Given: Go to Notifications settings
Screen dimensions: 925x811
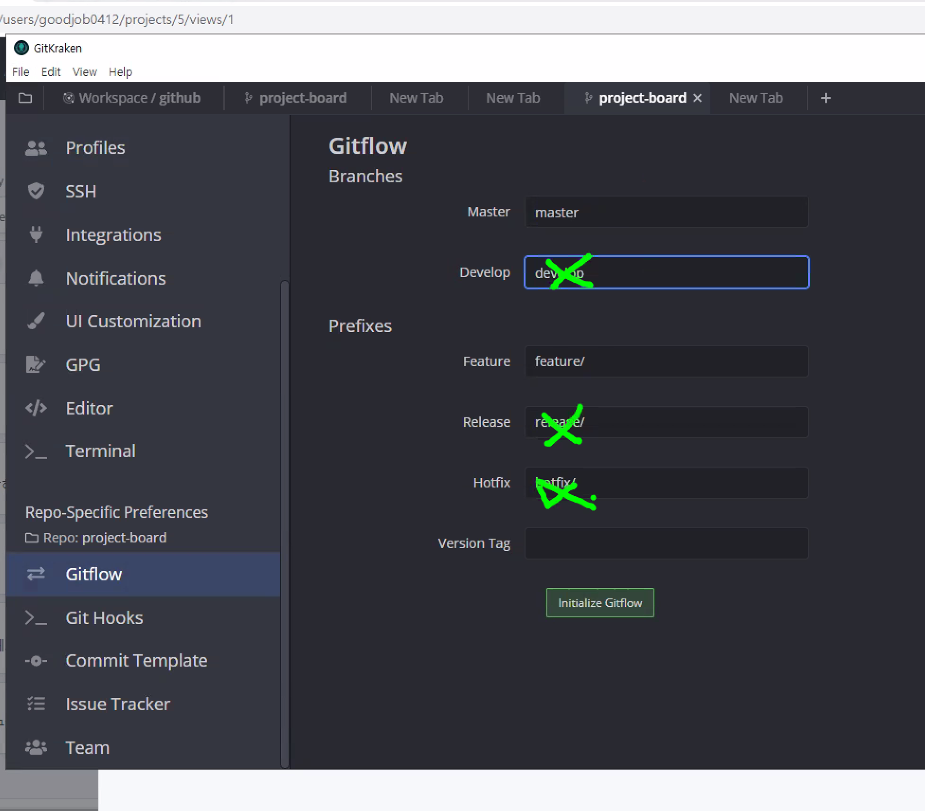Looking at the screenshot, I should coord(143,278).
